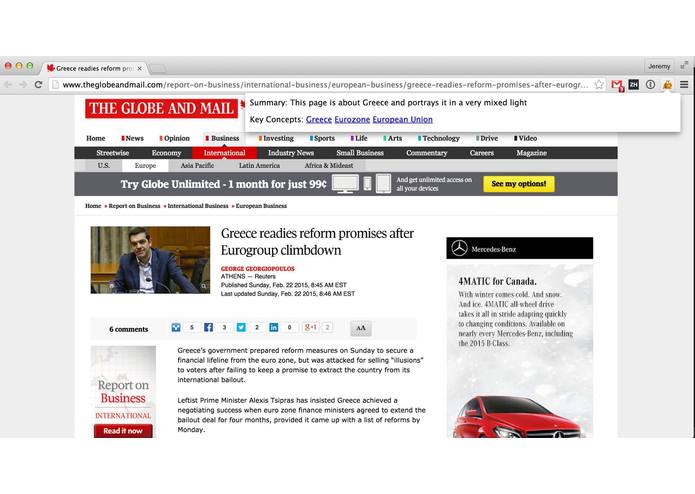Open the Arts section
This screenshot has height=494, width=695.
point(393,138)
